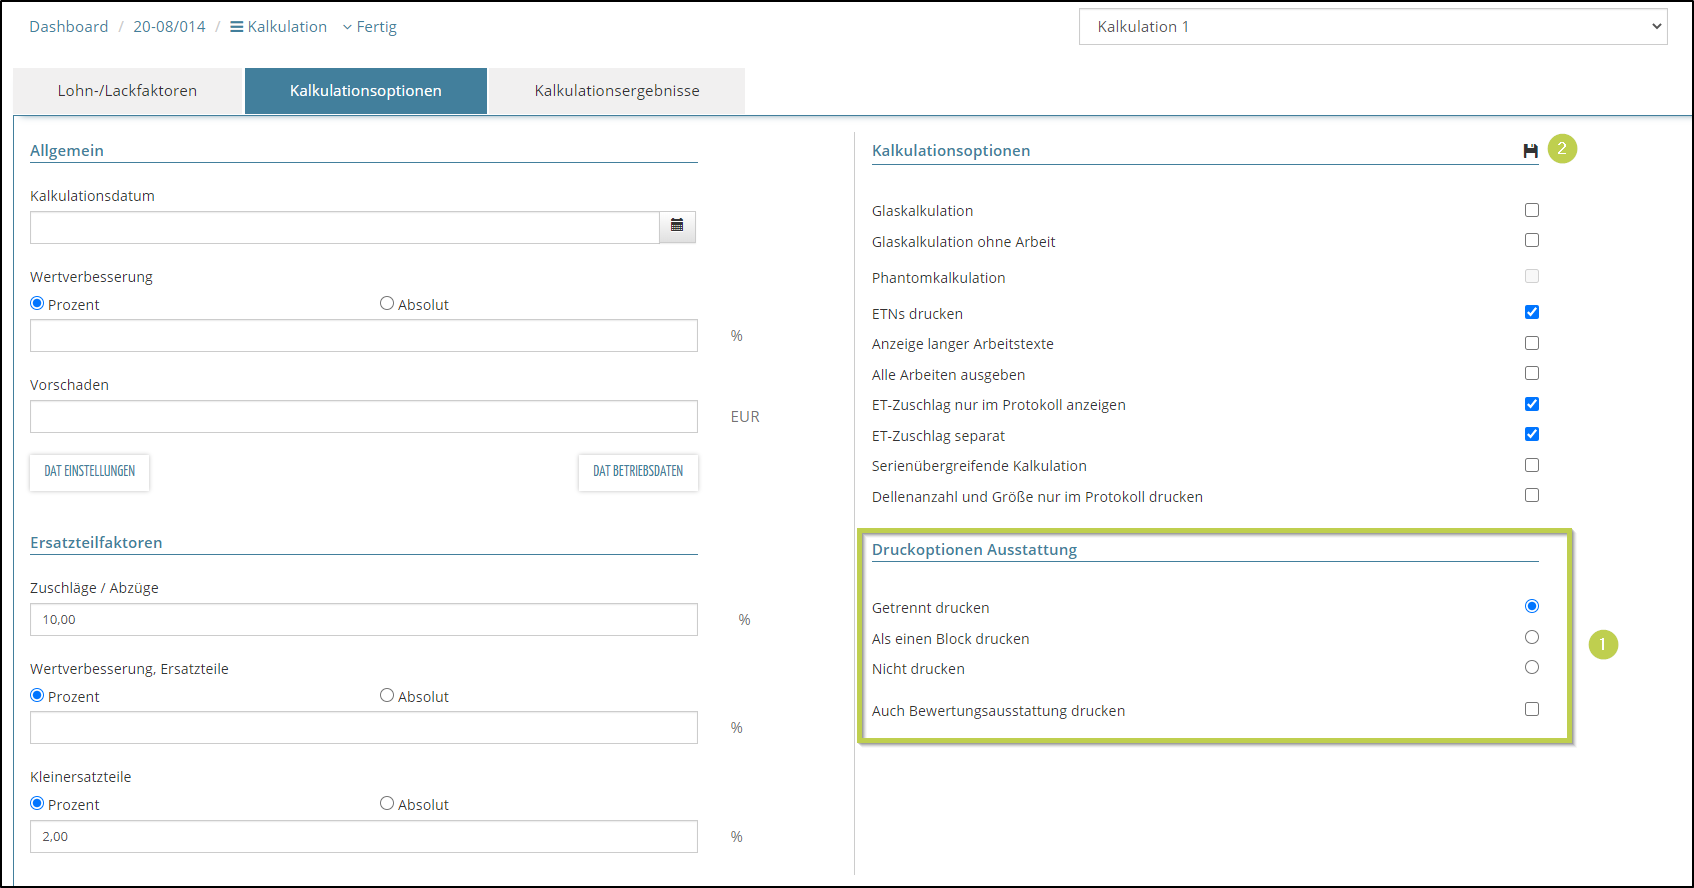This screenshot has width=1694, height=888.
Task: Select Als einen Block drucken option
Action: pyautogui.click(x=1531, y=637)
